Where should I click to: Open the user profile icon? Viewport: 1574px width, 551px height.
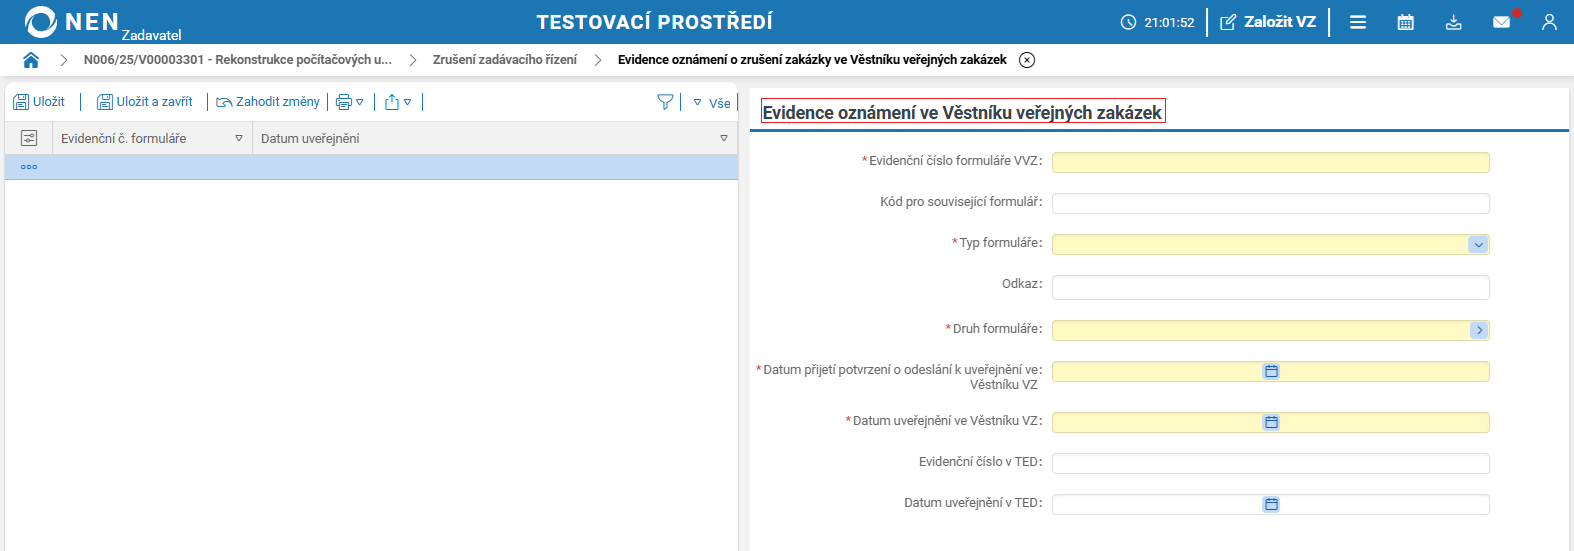coord(1549,22)
